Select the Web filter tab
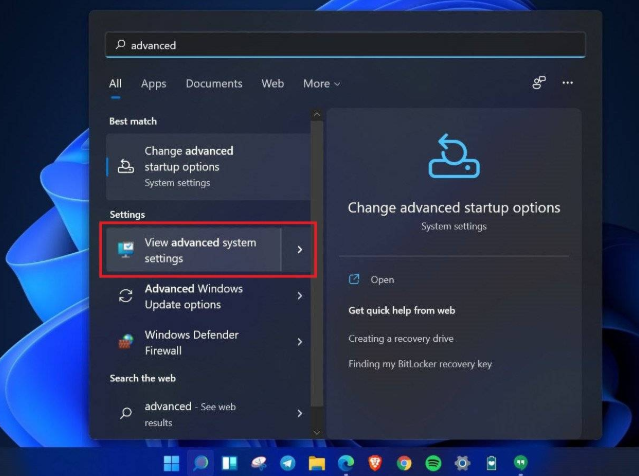 (272, 84)
